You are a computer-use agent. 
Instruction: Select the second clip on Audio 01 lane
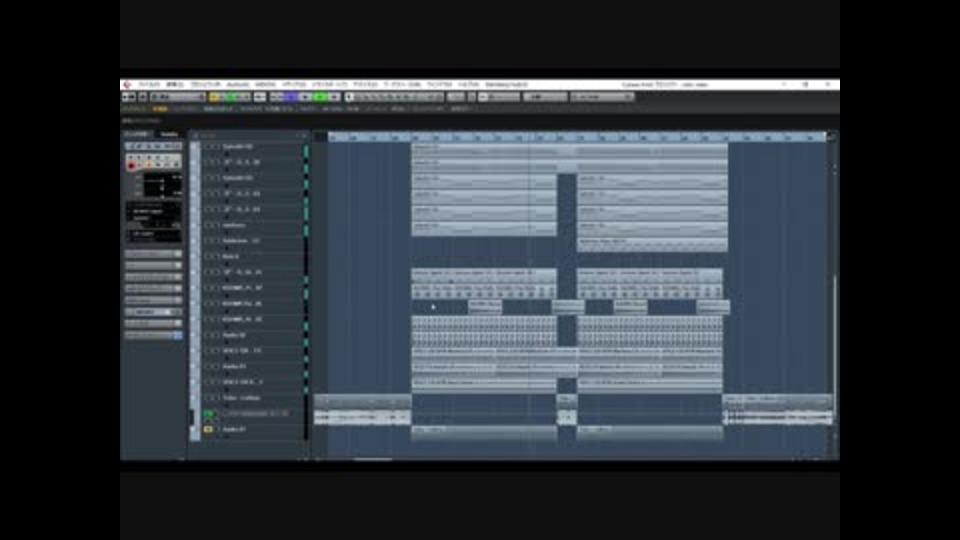(x=650, y=431)
